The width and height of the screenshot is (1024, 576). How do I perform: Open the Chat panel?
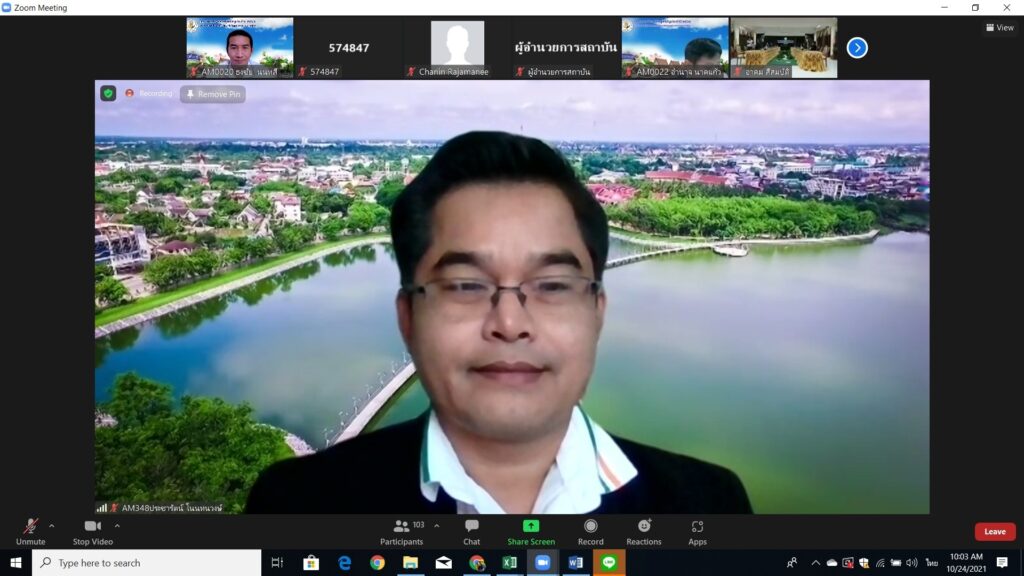coord(472,532)
